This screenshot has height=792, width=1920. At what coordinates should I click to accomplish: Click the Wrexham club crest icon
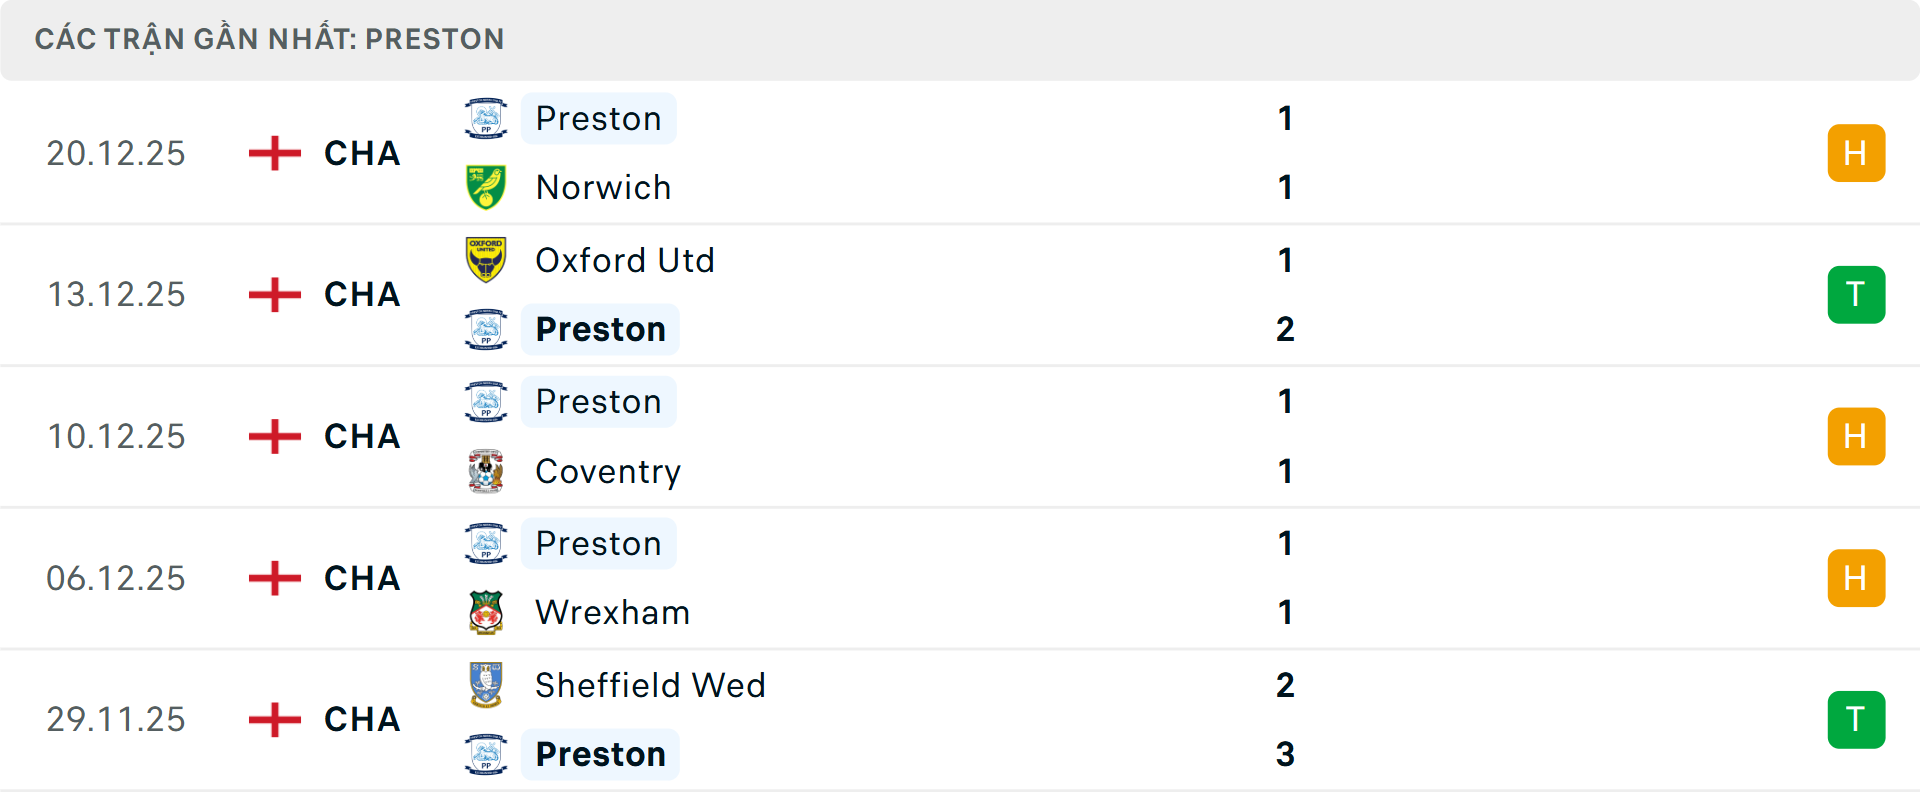[486, 612]
